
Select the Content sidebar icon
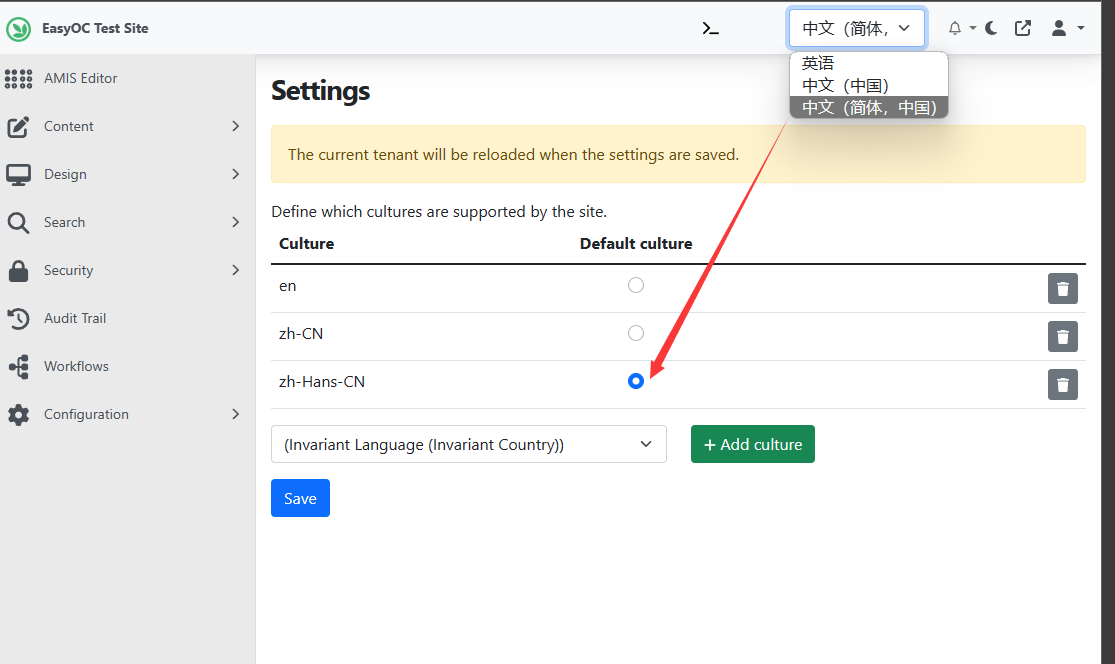[x=18, y=126]
